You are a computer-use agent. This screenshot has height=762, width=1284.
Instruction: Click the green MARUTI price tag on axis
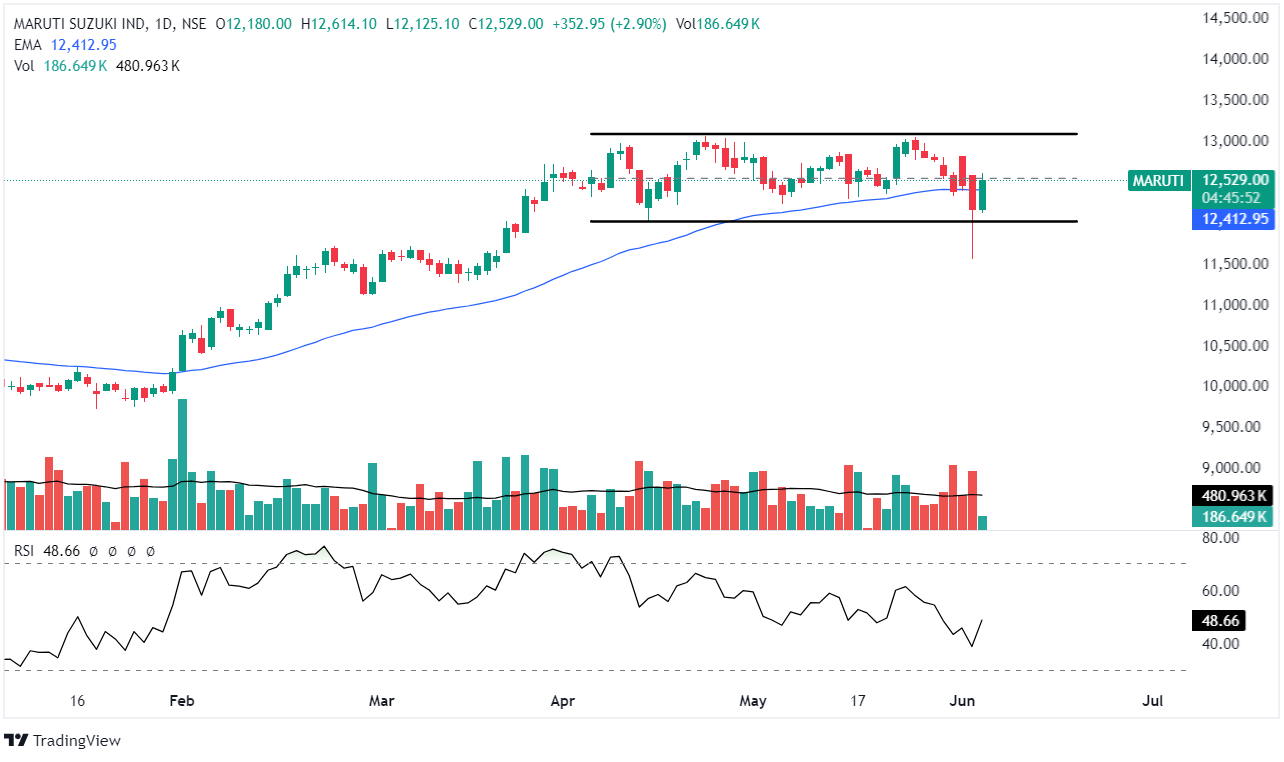click(x=1157, y=181)
